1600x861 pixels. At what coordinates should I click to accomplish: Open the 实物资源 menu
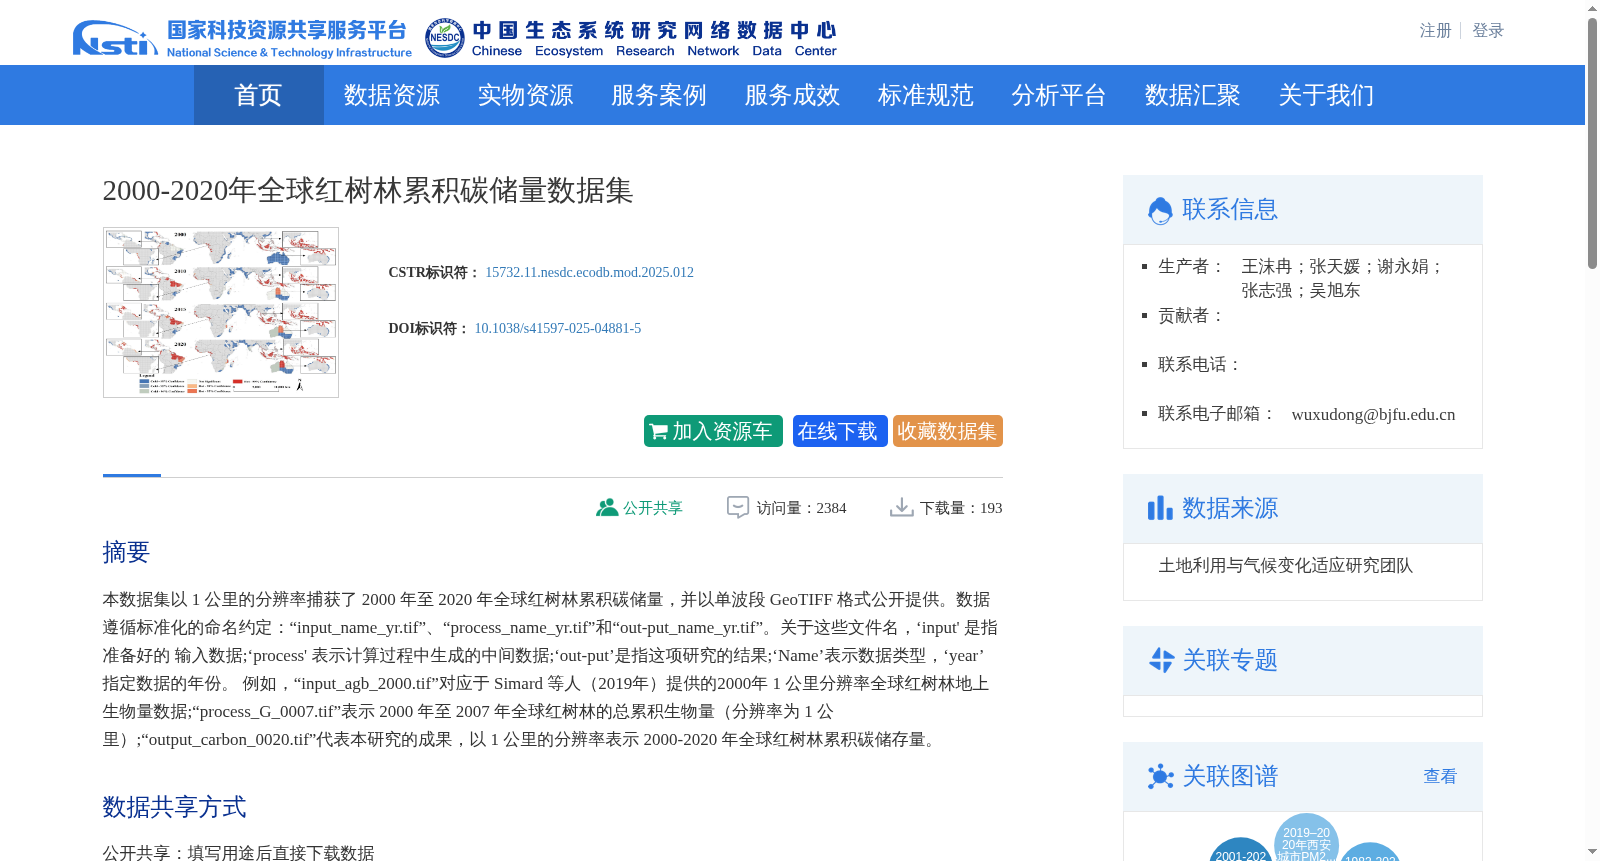525,95
